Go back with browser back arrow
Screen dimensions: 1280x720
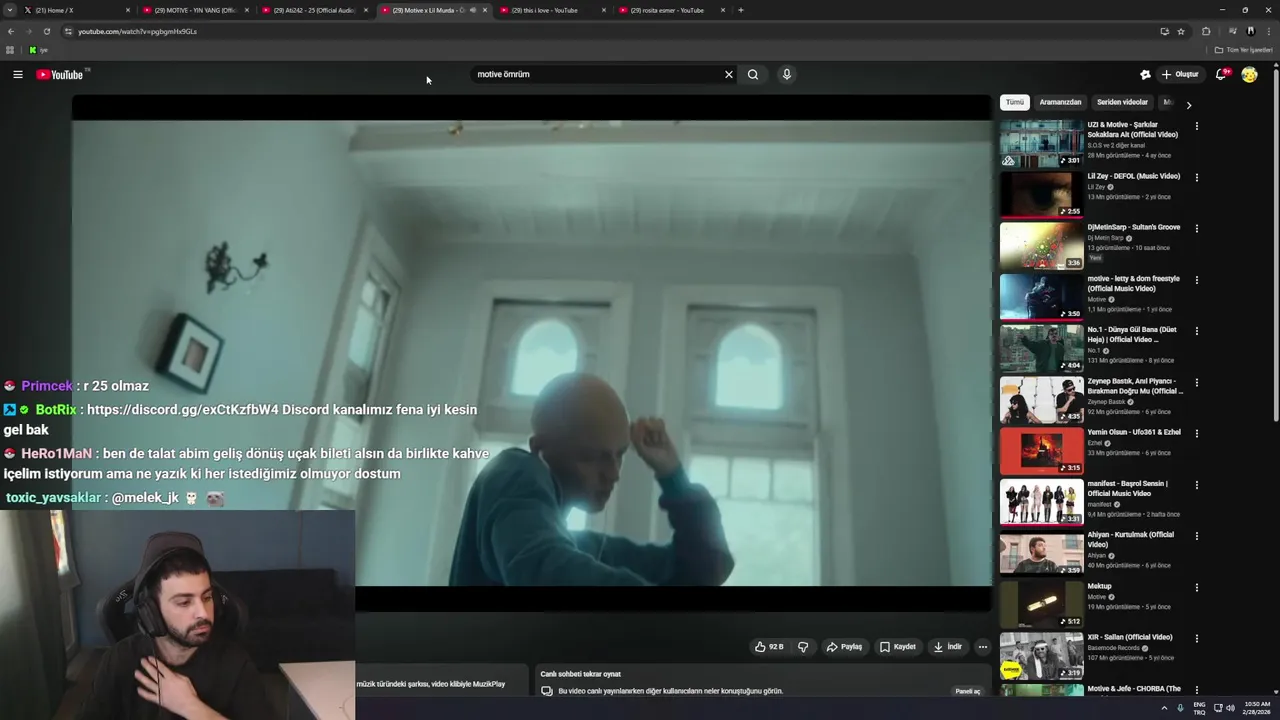[11, 31]
